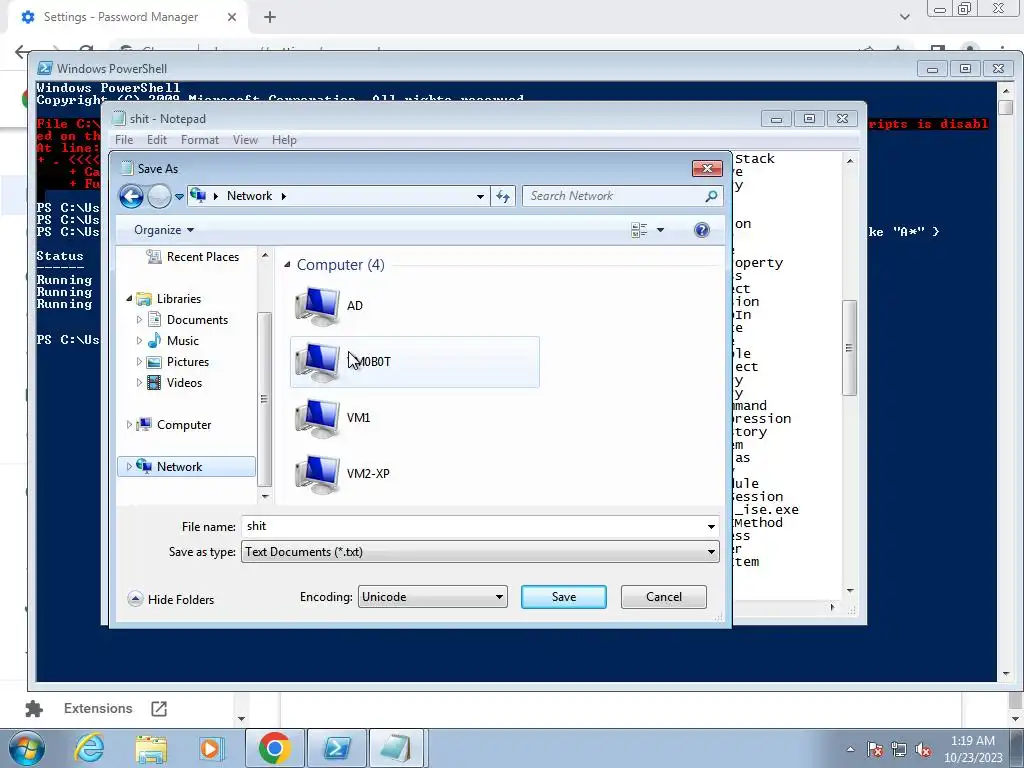This screenshot has width=1024, height=768.
Task: Select the M0B0T computer icon
Action: pos(317,362)
